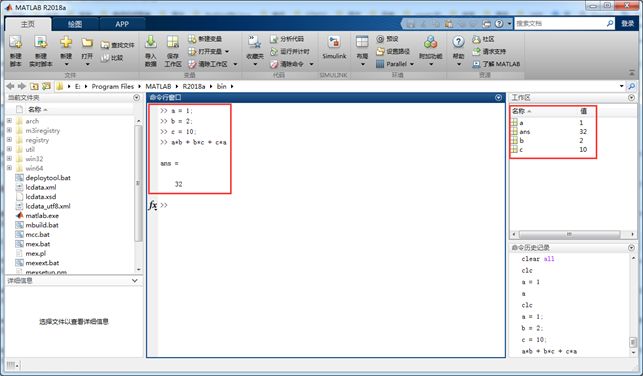Screen dimensions: 643x376
Task: Click 'clear all' in the Command History
Action: pyautogui.click(x=538, y=259)
